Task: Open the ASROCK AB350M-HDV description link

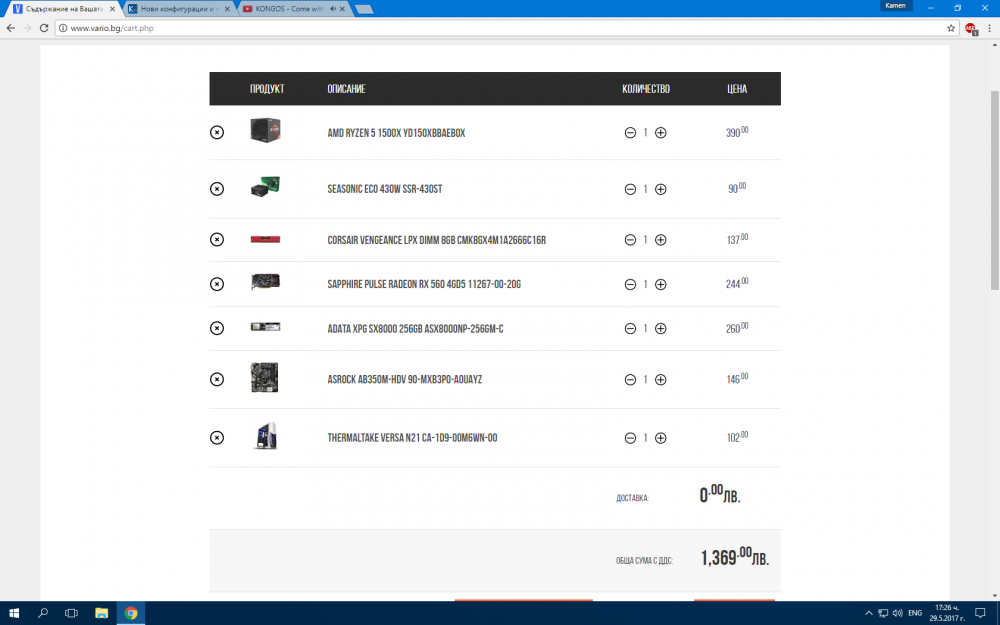Action: tap(405, 379)
